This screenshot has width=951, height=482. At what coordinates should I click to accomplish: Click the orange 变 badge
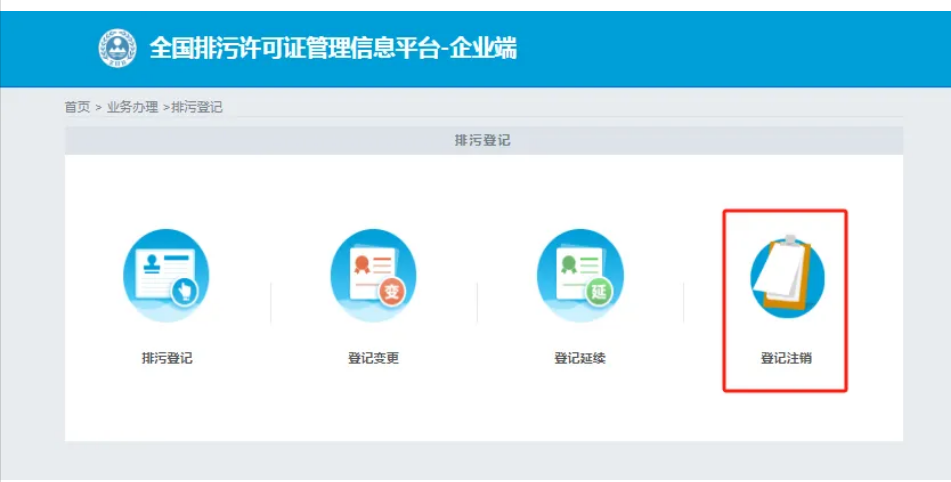click(x=392, y=292)
